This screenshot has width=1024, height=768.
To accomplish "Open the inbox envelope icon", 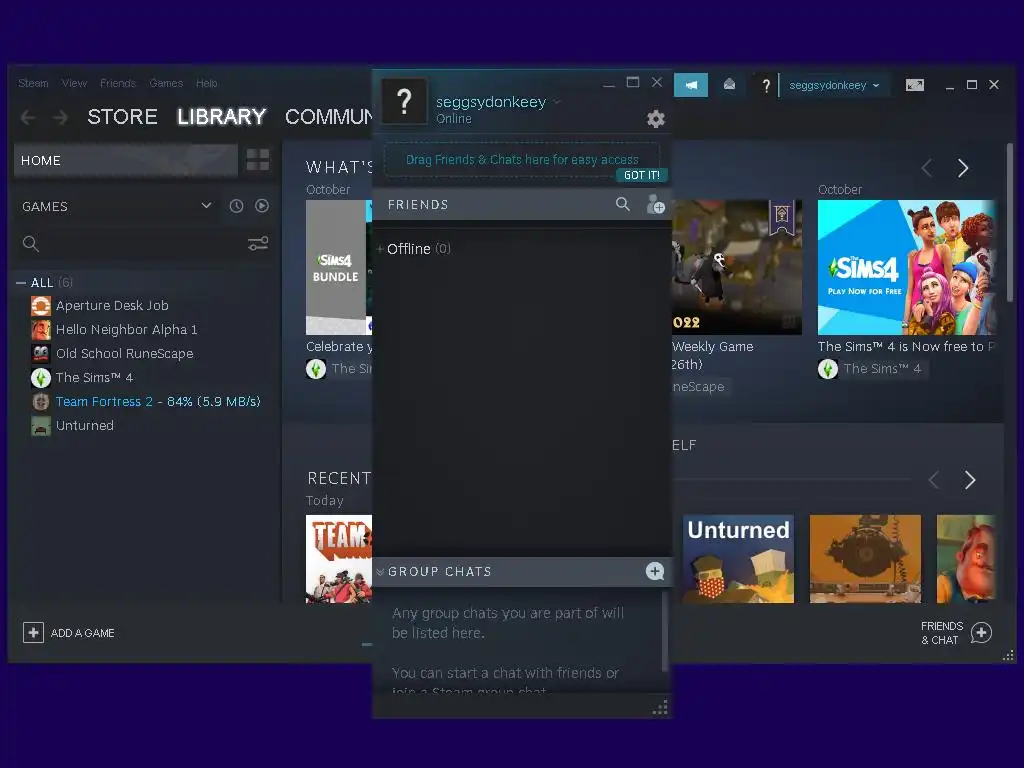I will [x=729, y=84].
